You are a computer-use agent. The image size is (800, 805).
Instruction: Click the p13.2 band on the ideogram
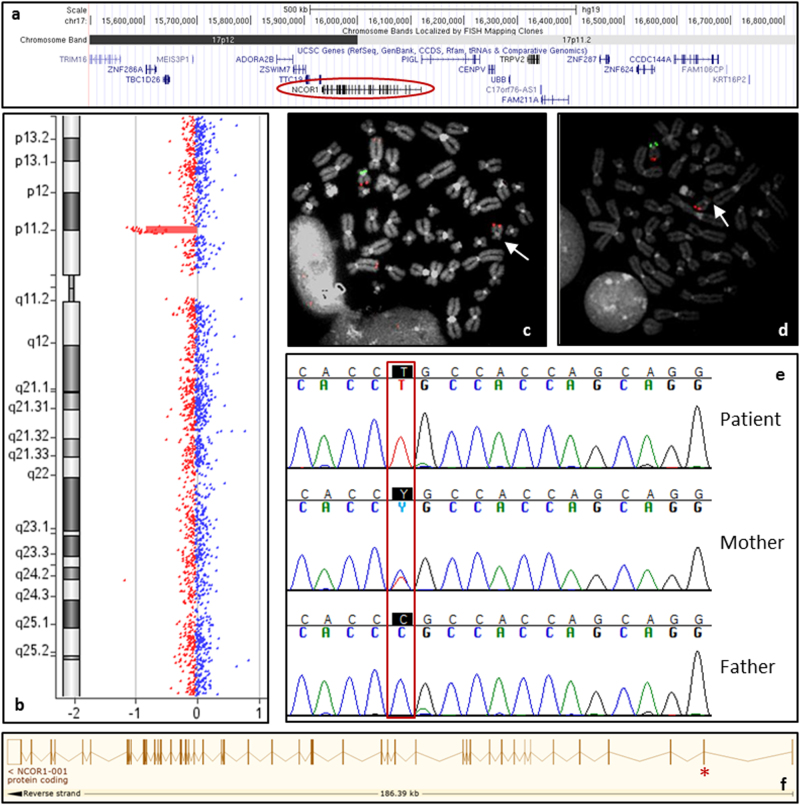70,137
